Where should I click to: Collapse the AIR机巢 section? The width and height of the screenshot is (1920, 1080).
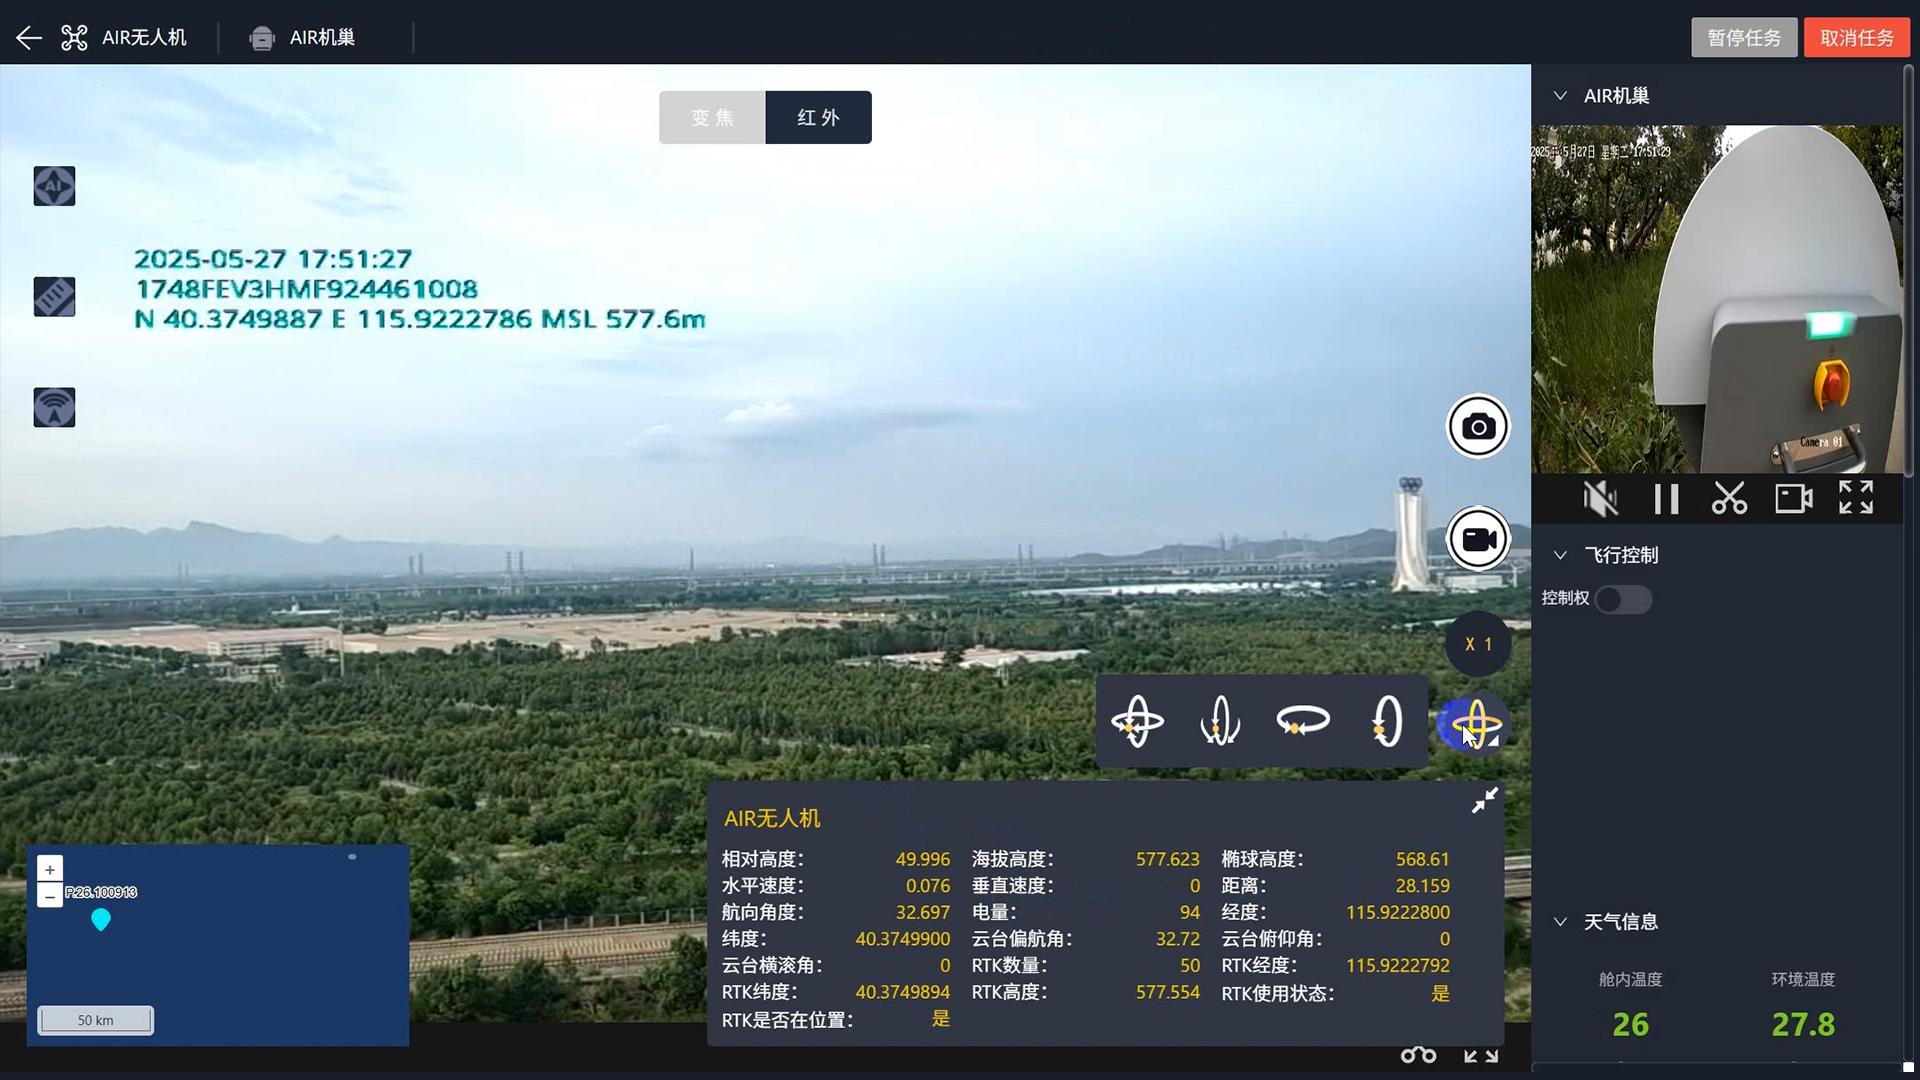coord(1560,96)
